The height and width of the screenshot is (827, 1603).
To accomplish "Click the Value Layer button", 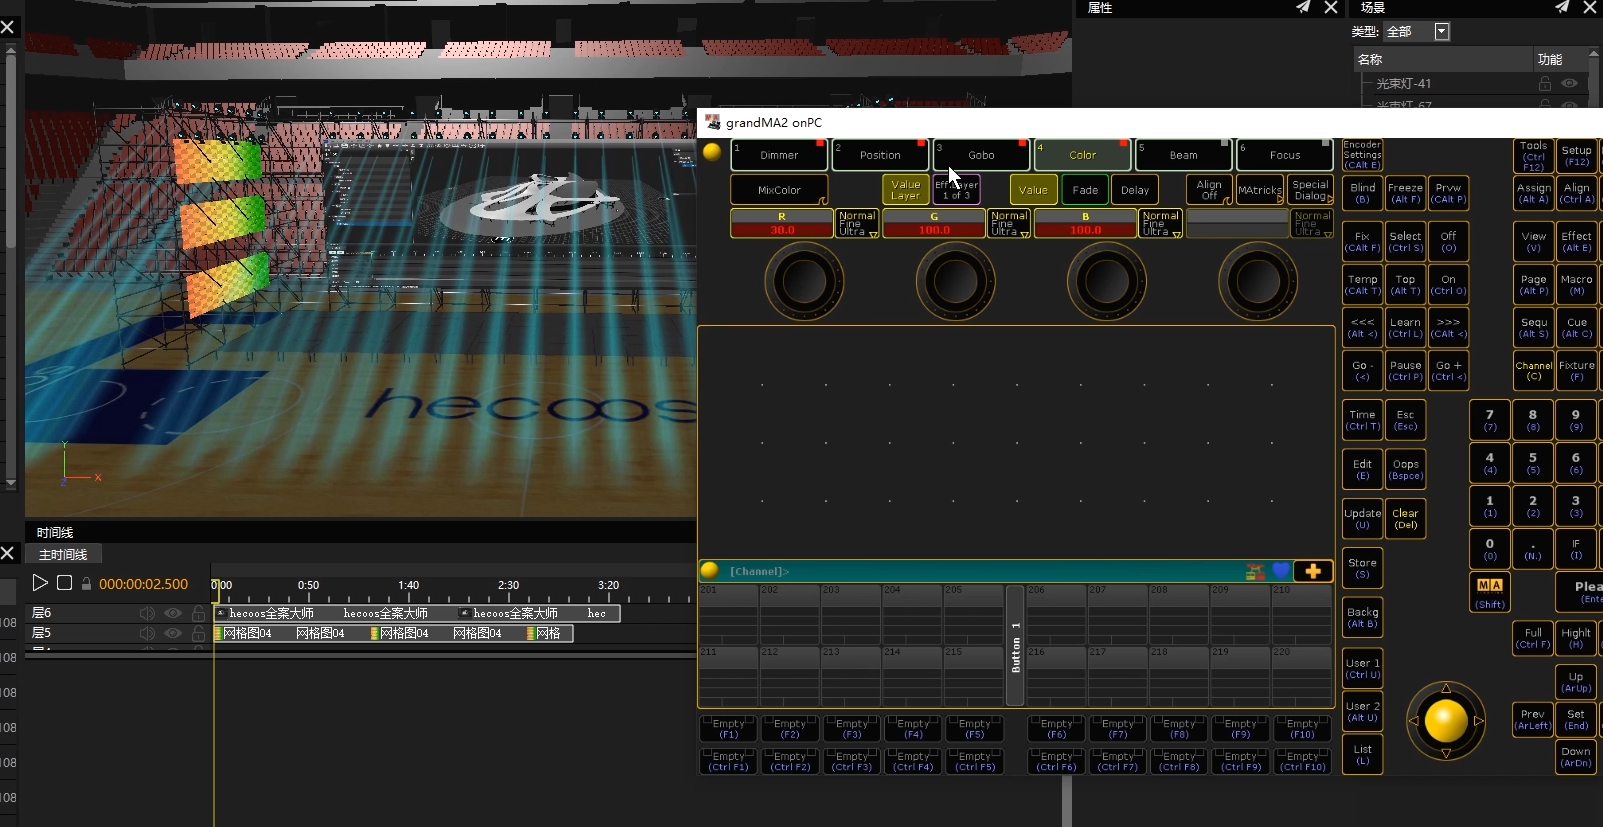I will 905,190.
